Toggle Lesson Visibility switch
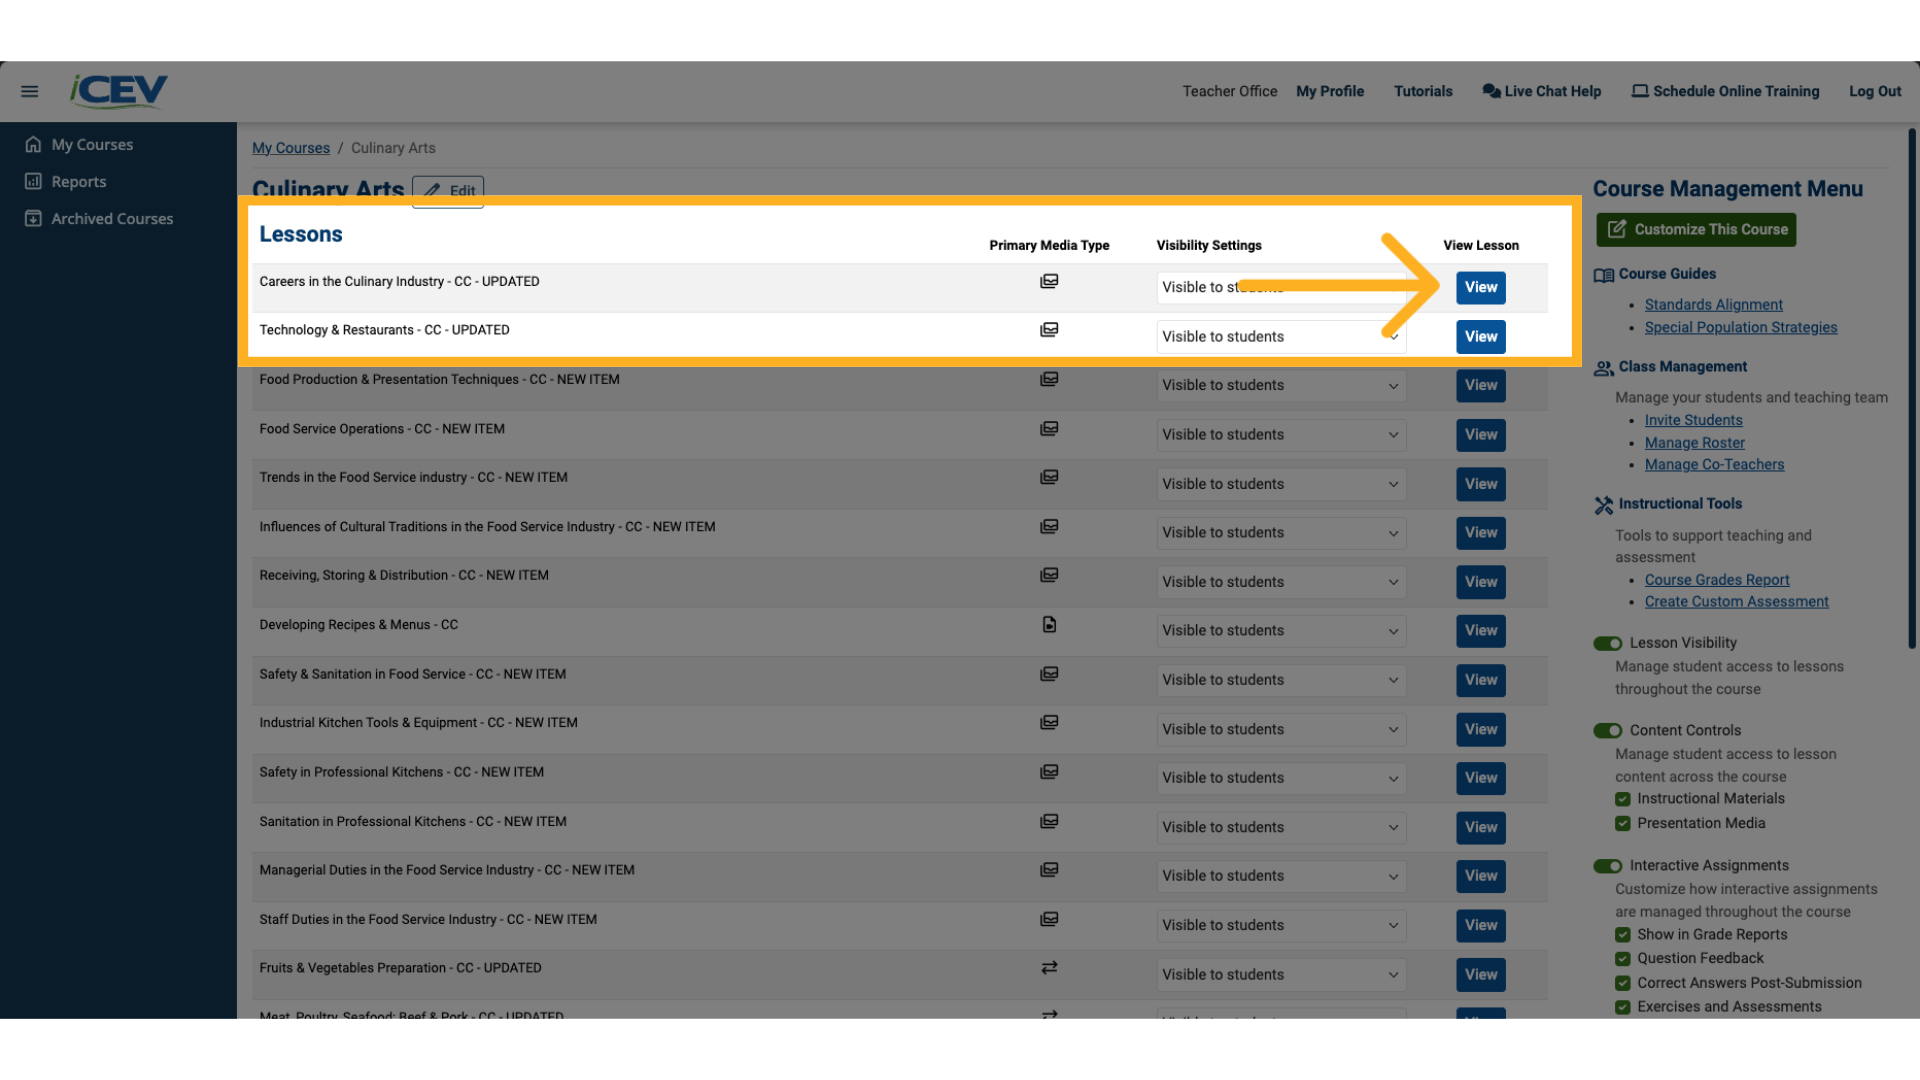The height and width of the screenshot is (1080, 1920). [1608, 643]
